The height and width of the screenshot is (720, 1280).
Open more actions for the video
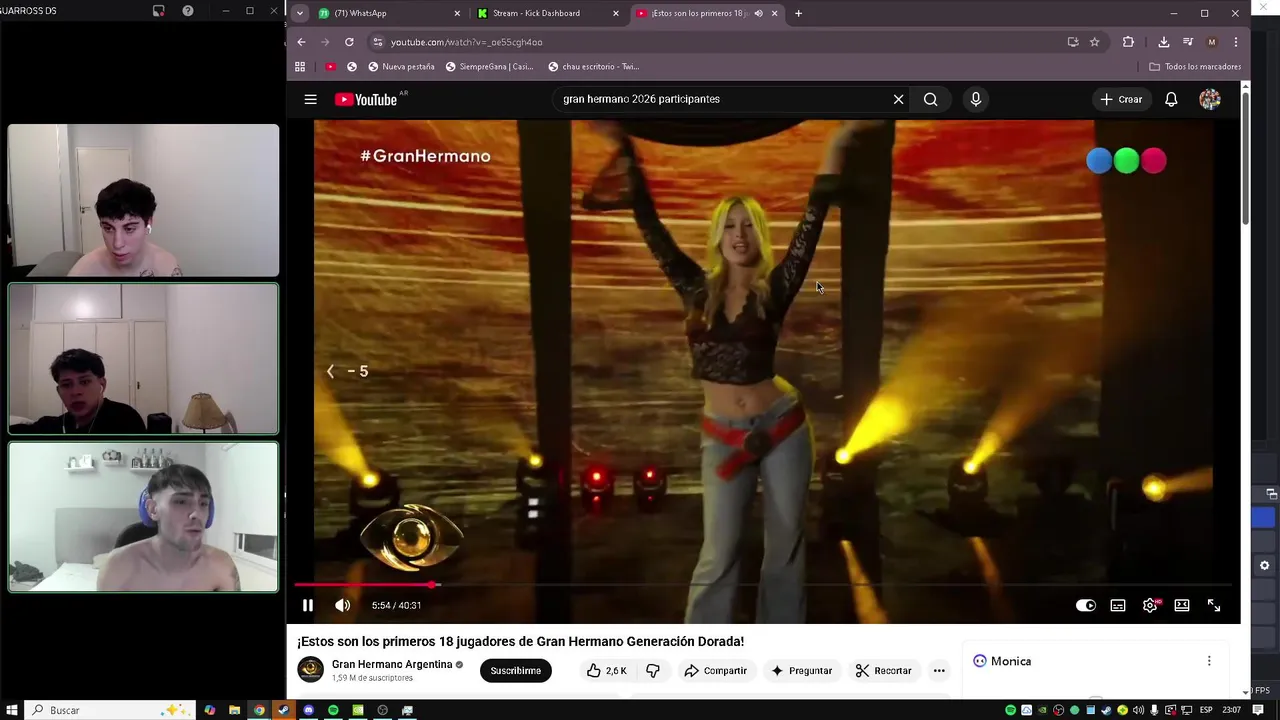coord(939,671)
